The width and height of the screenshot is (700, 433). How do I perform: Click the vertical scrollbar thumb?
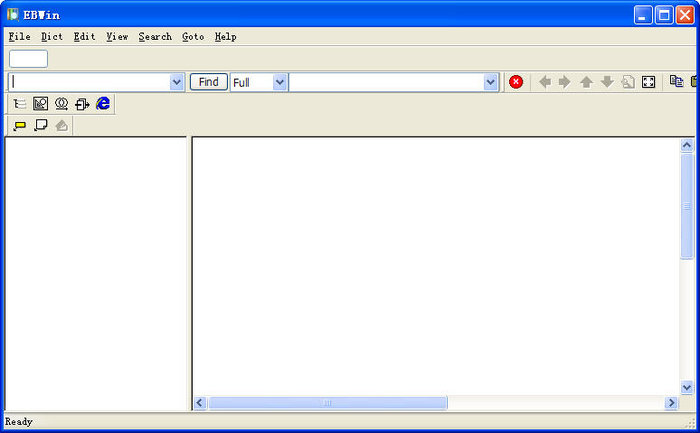coord(687,206)
